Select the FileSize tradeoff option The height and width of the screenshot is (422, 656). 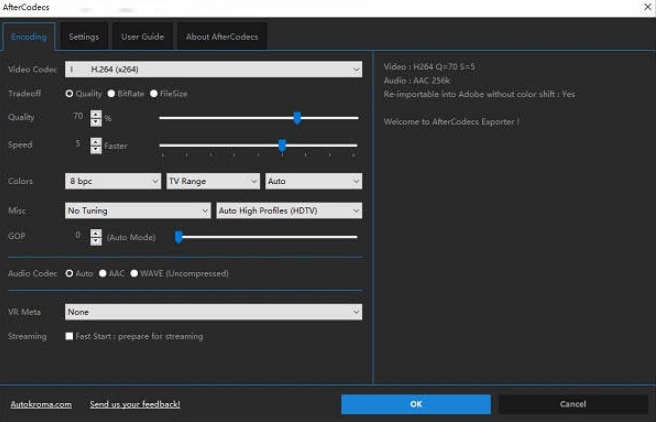(154, 93)
